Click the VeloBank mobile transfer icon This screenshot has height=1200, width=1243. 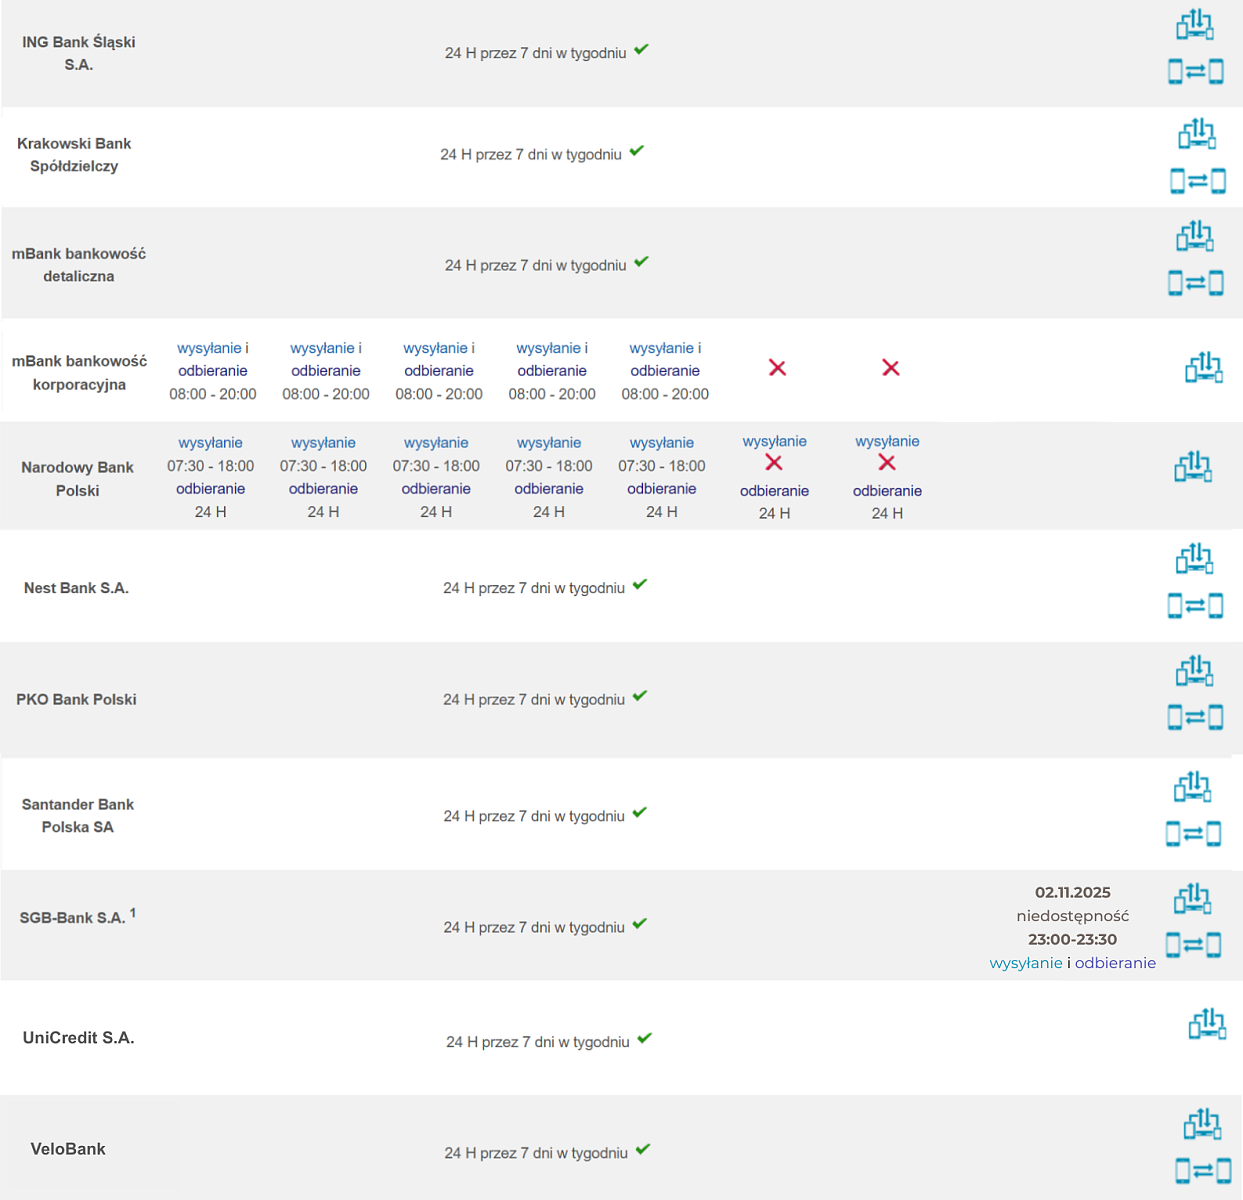[1202, 1170]
